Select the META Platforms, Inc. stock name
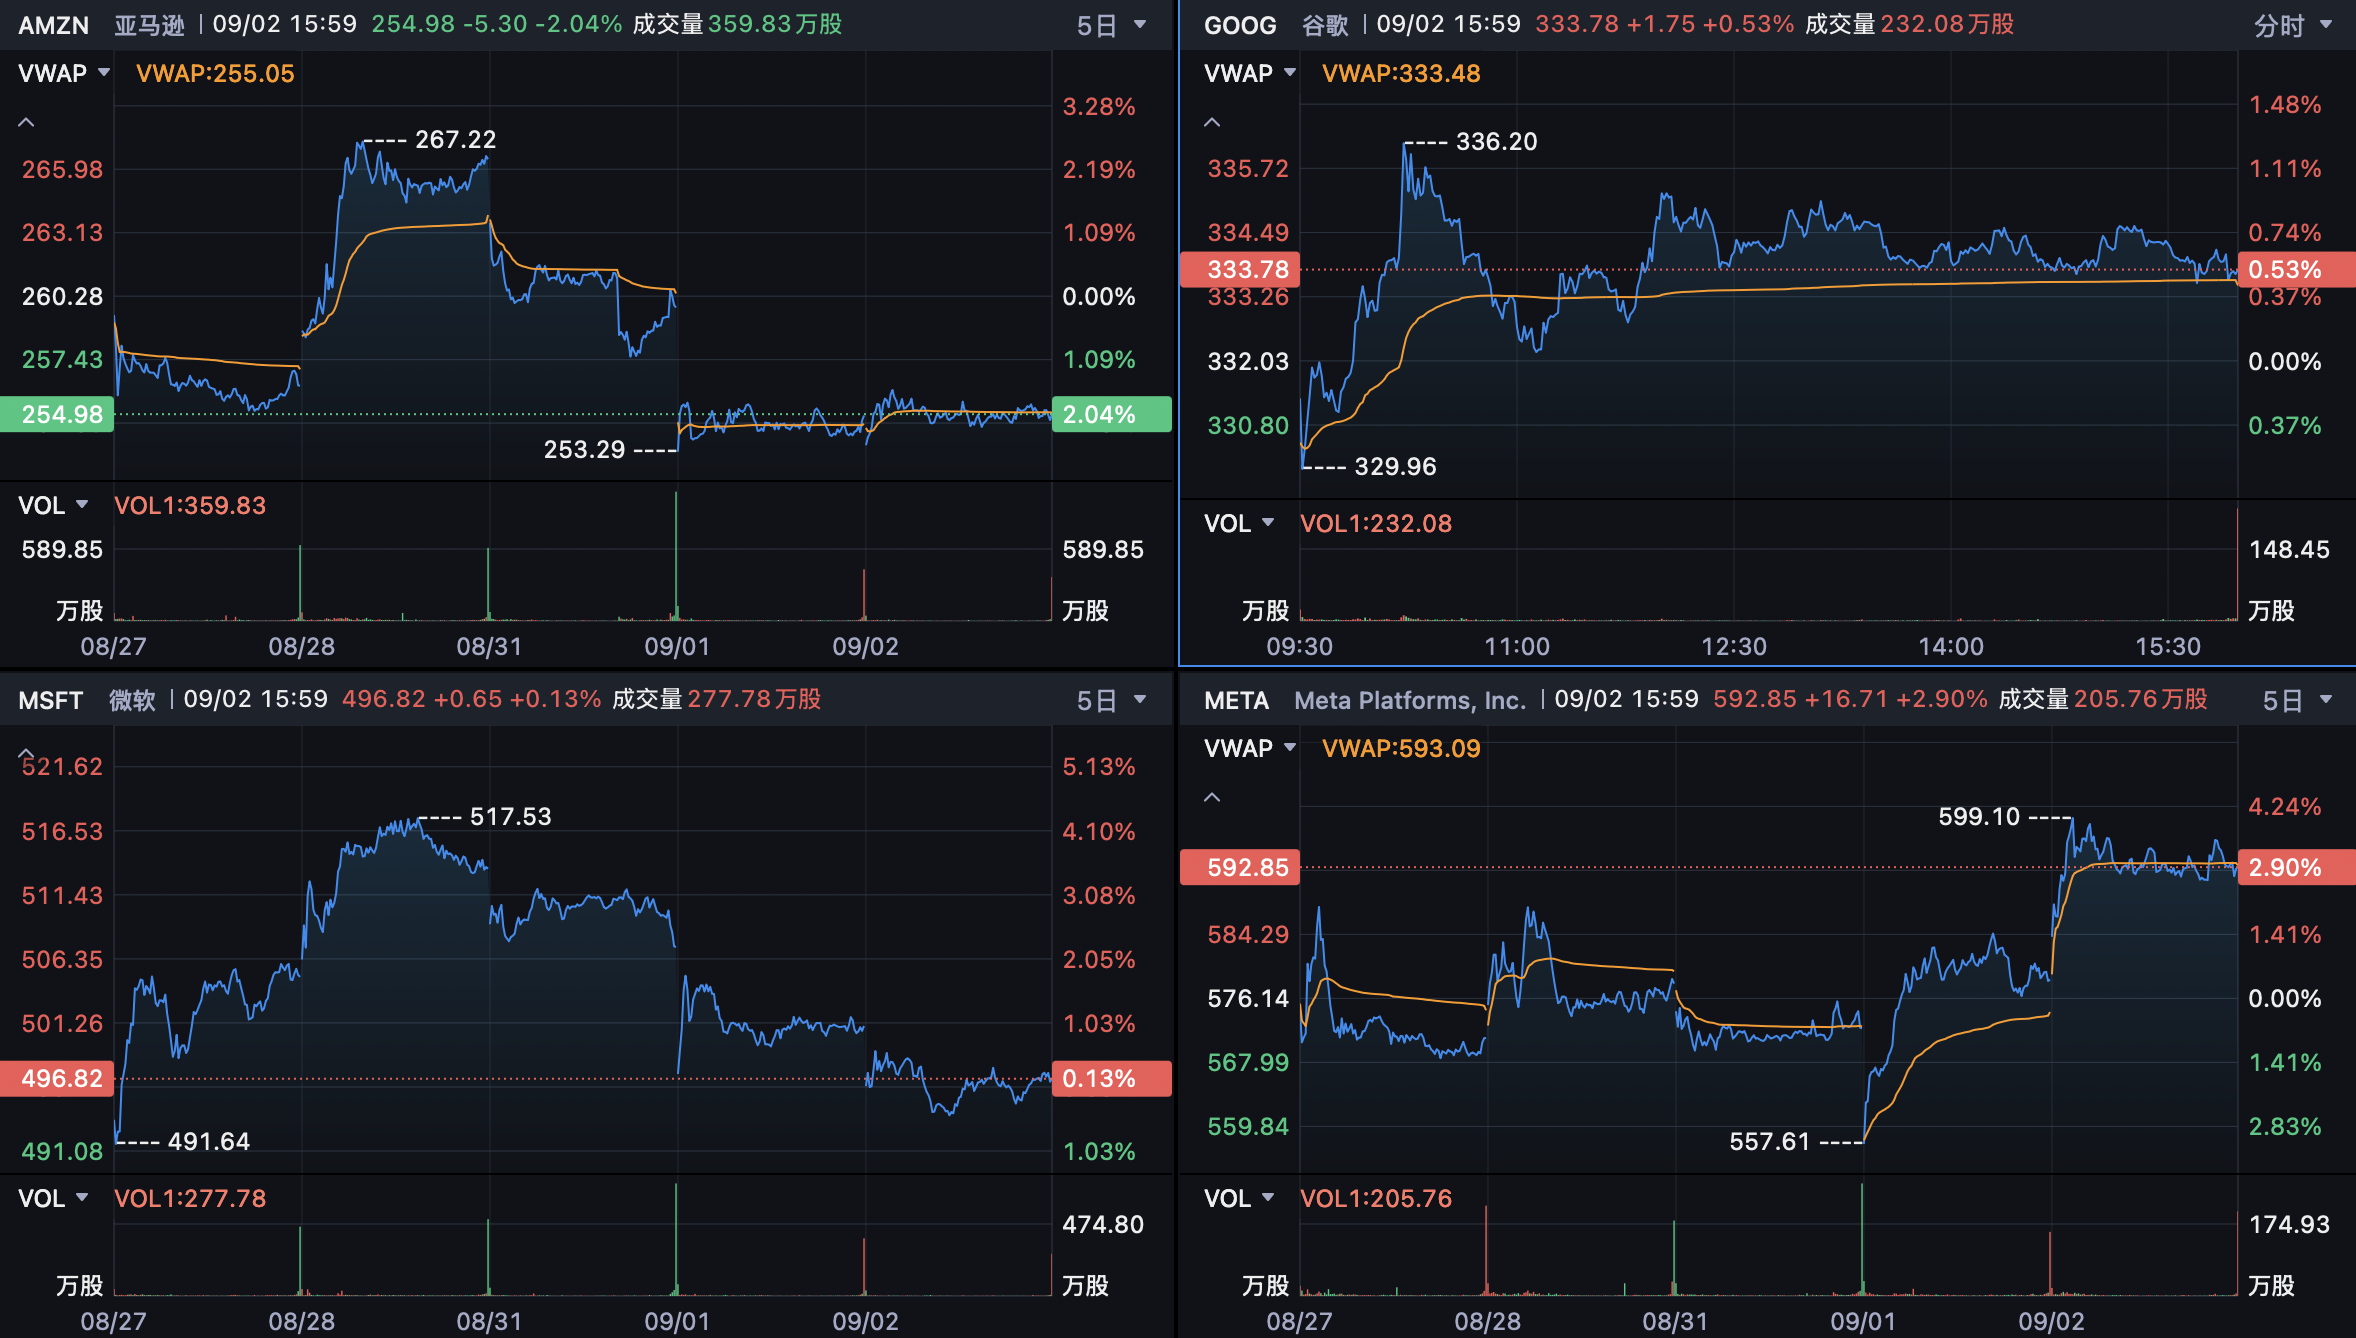 (x=1410, y=700)
